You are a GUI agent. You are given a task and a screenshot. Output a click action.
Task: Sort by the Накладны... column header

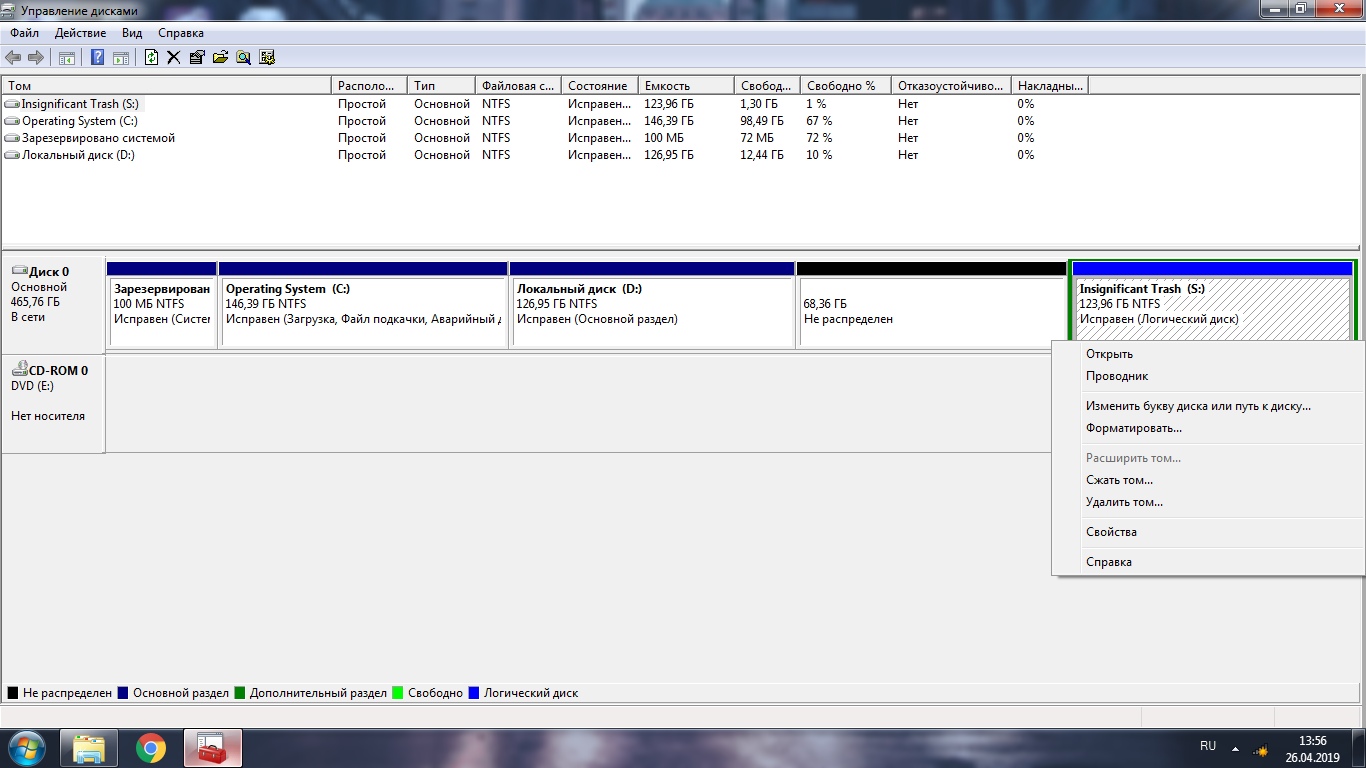[1049, 86]
